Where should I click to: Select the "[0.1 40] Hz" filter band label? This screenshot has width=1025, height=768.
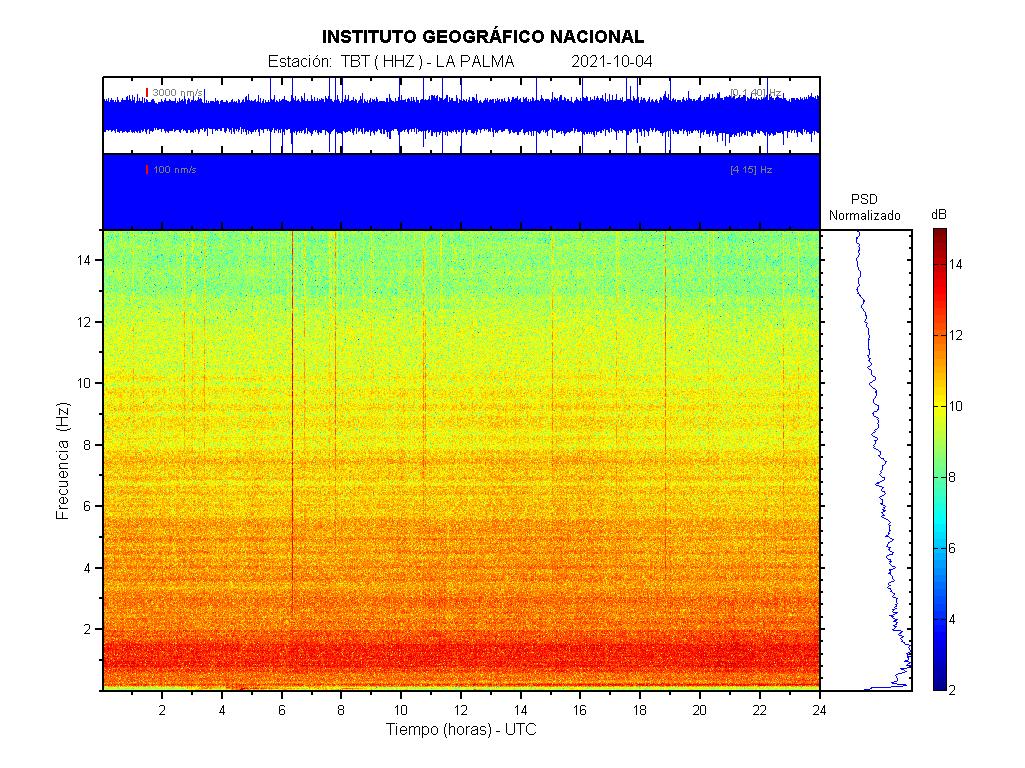[756, 93]
